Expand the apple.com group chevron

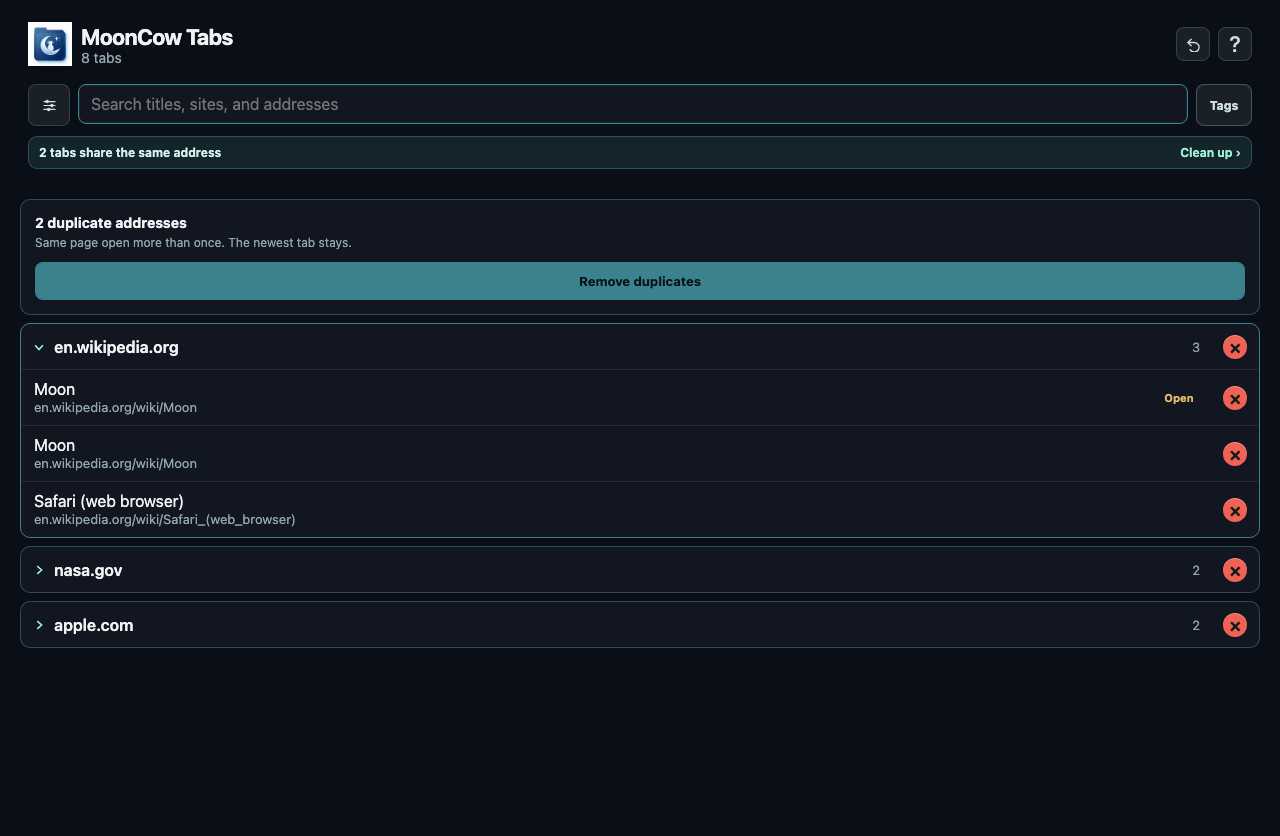click(39, 625)
